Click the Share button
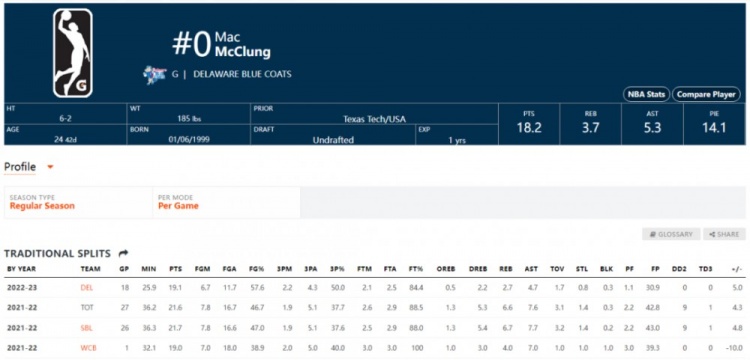 tap(724, 234)
